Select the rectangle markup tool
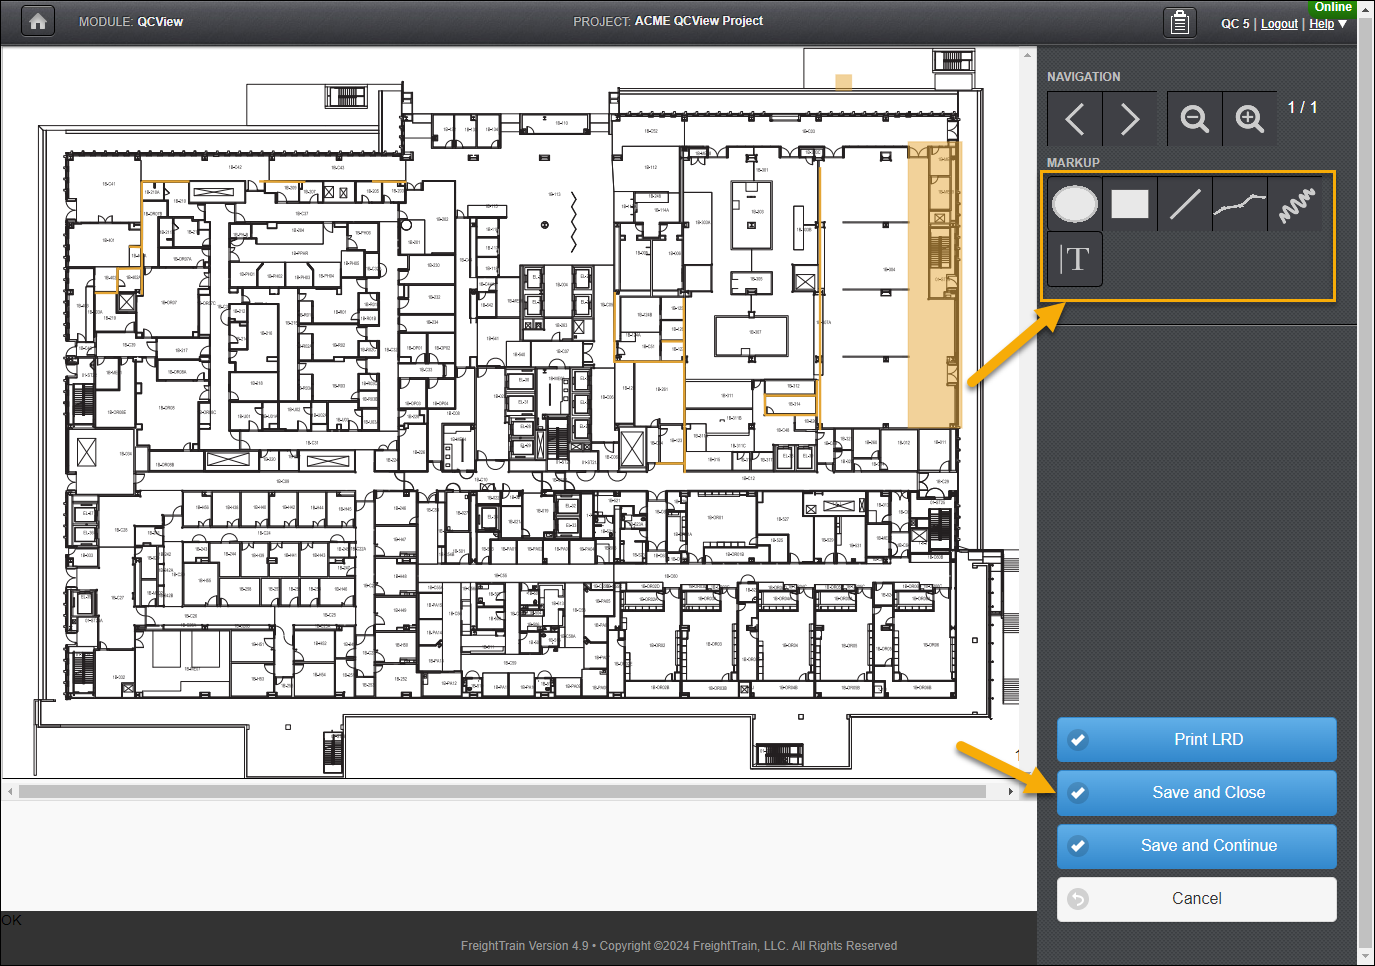The image size is (1375, 966). click(1130, 204)
